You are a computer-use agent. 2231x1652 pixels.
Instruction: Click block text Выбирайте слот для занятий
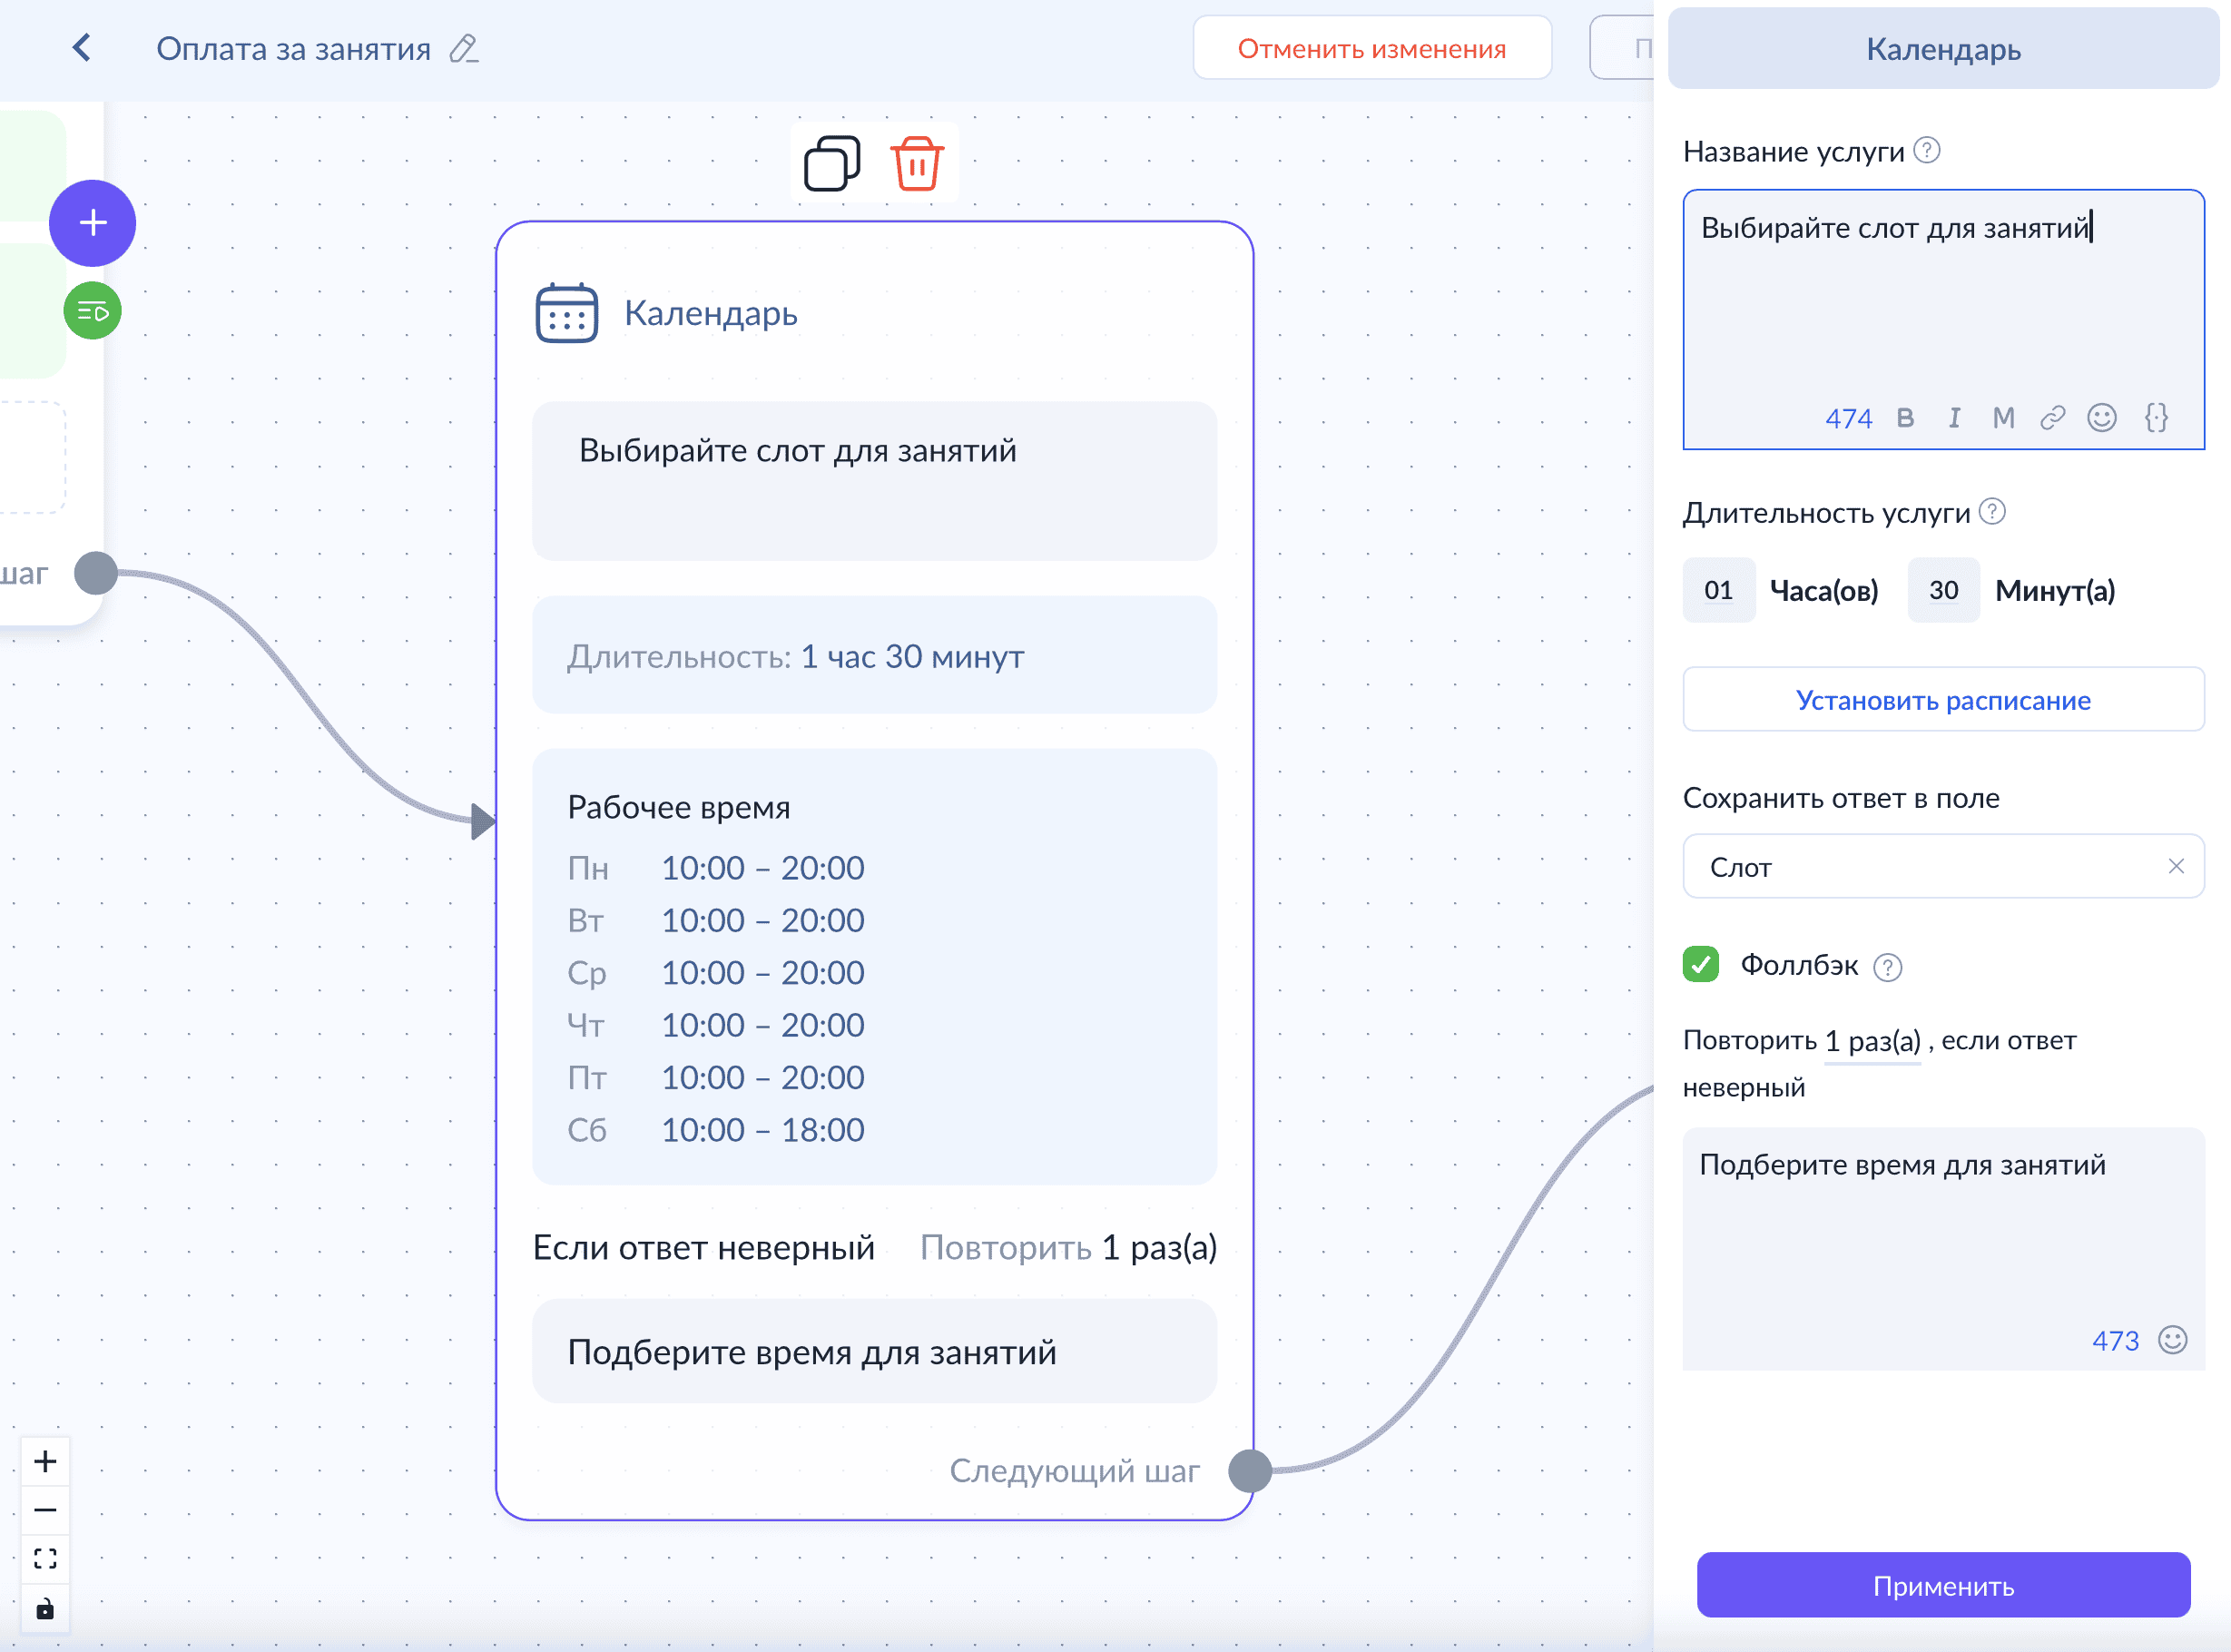[x=797, y=450]
